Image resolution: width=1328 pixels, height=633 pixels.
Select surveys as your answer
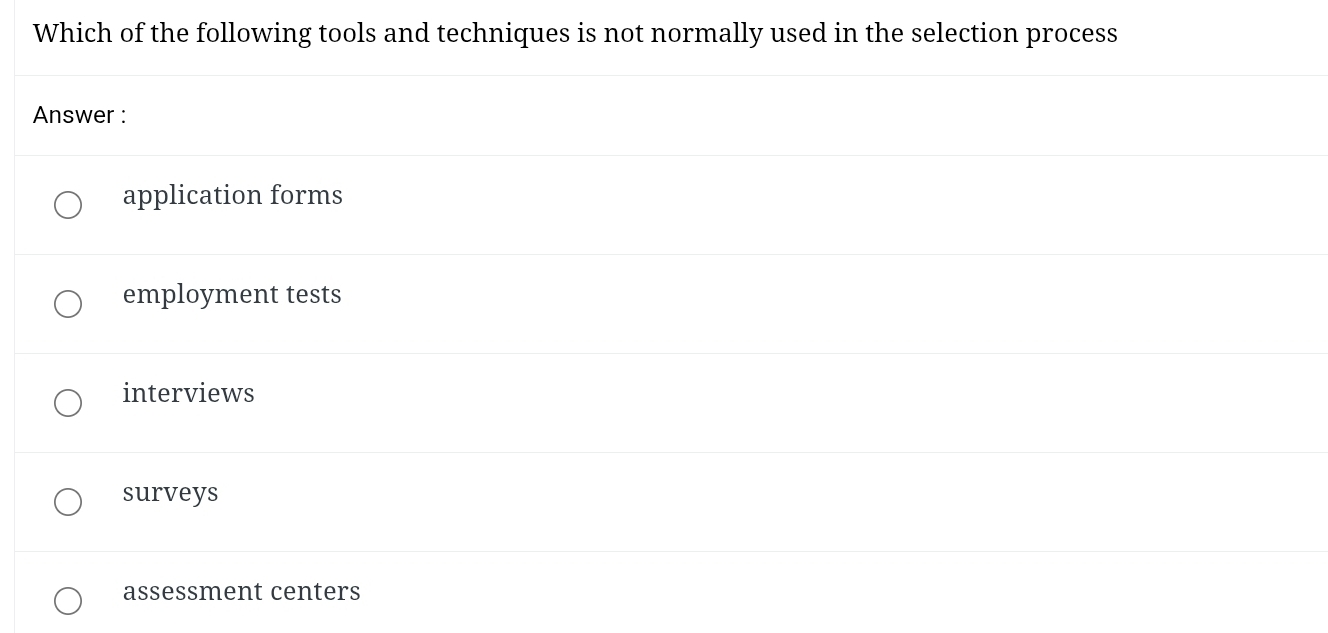pyautogui.click(x=68, y=502)
